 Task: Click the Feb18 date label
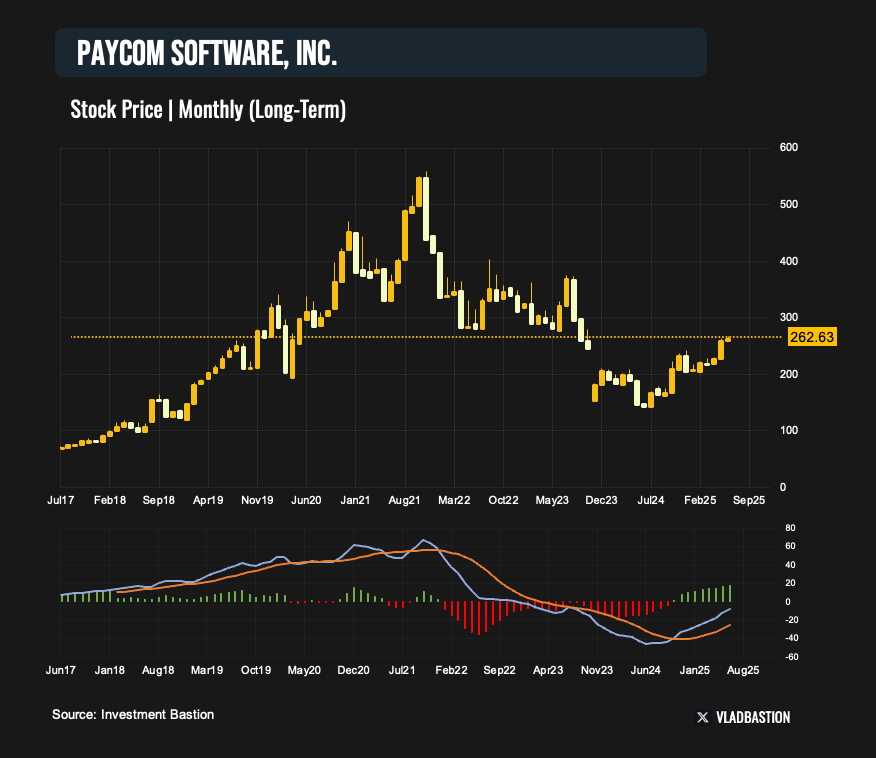tap(110, 500)
